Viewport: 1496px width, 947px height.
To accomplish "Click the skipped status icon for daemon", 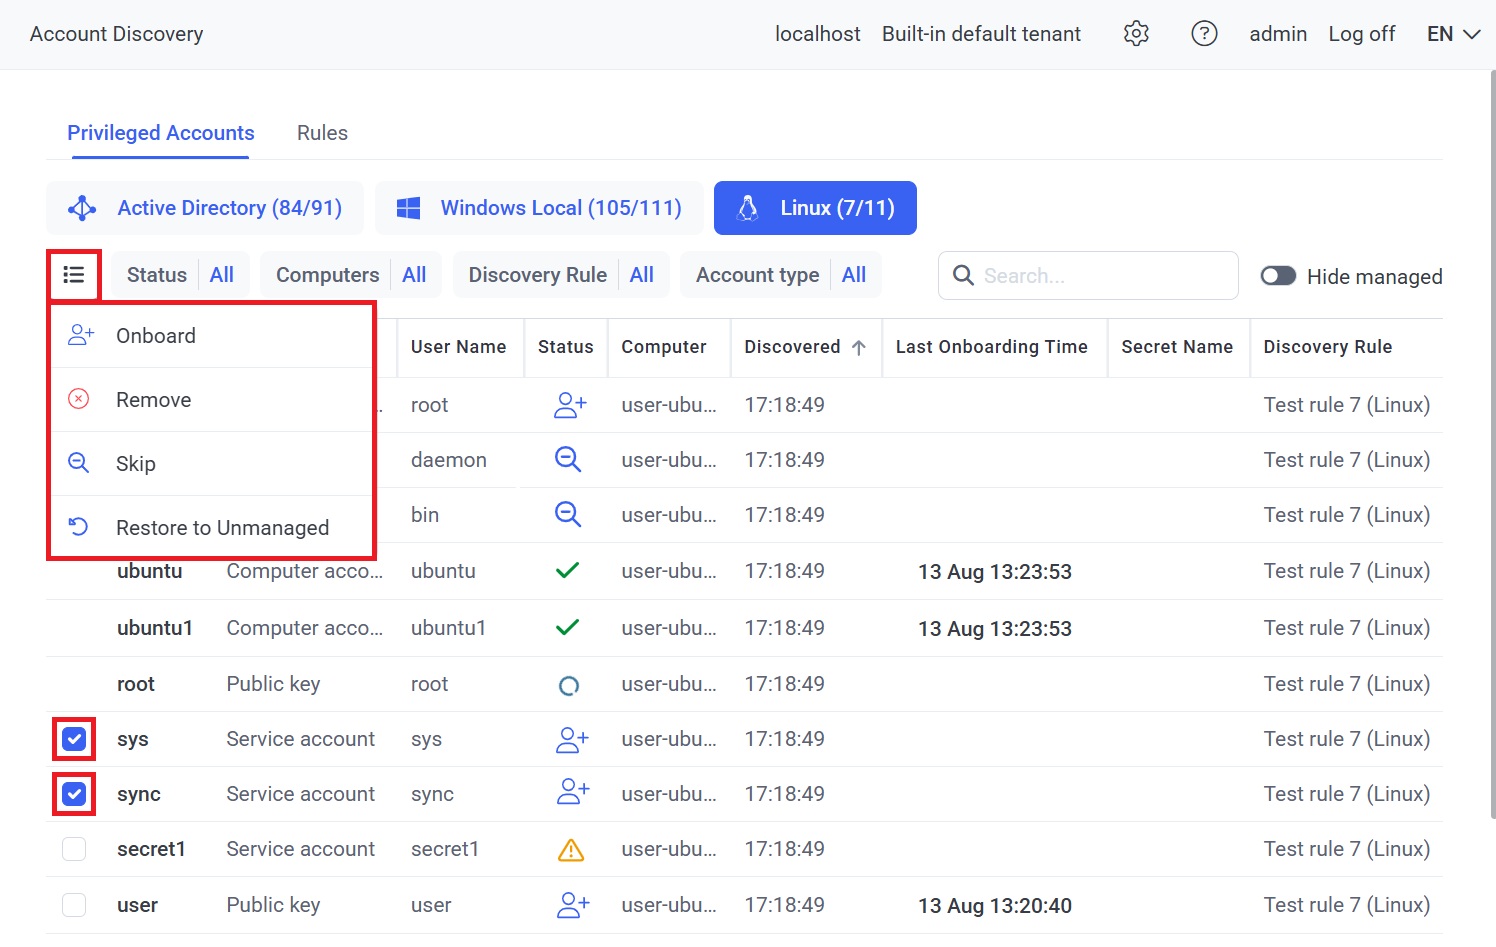I will tap(568, 460).
